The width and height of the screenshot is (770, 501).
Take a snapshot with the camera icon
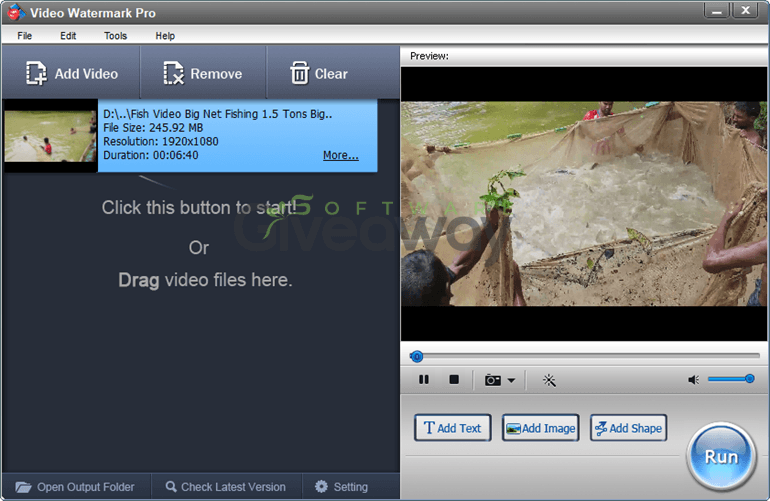tap(493, 380)
